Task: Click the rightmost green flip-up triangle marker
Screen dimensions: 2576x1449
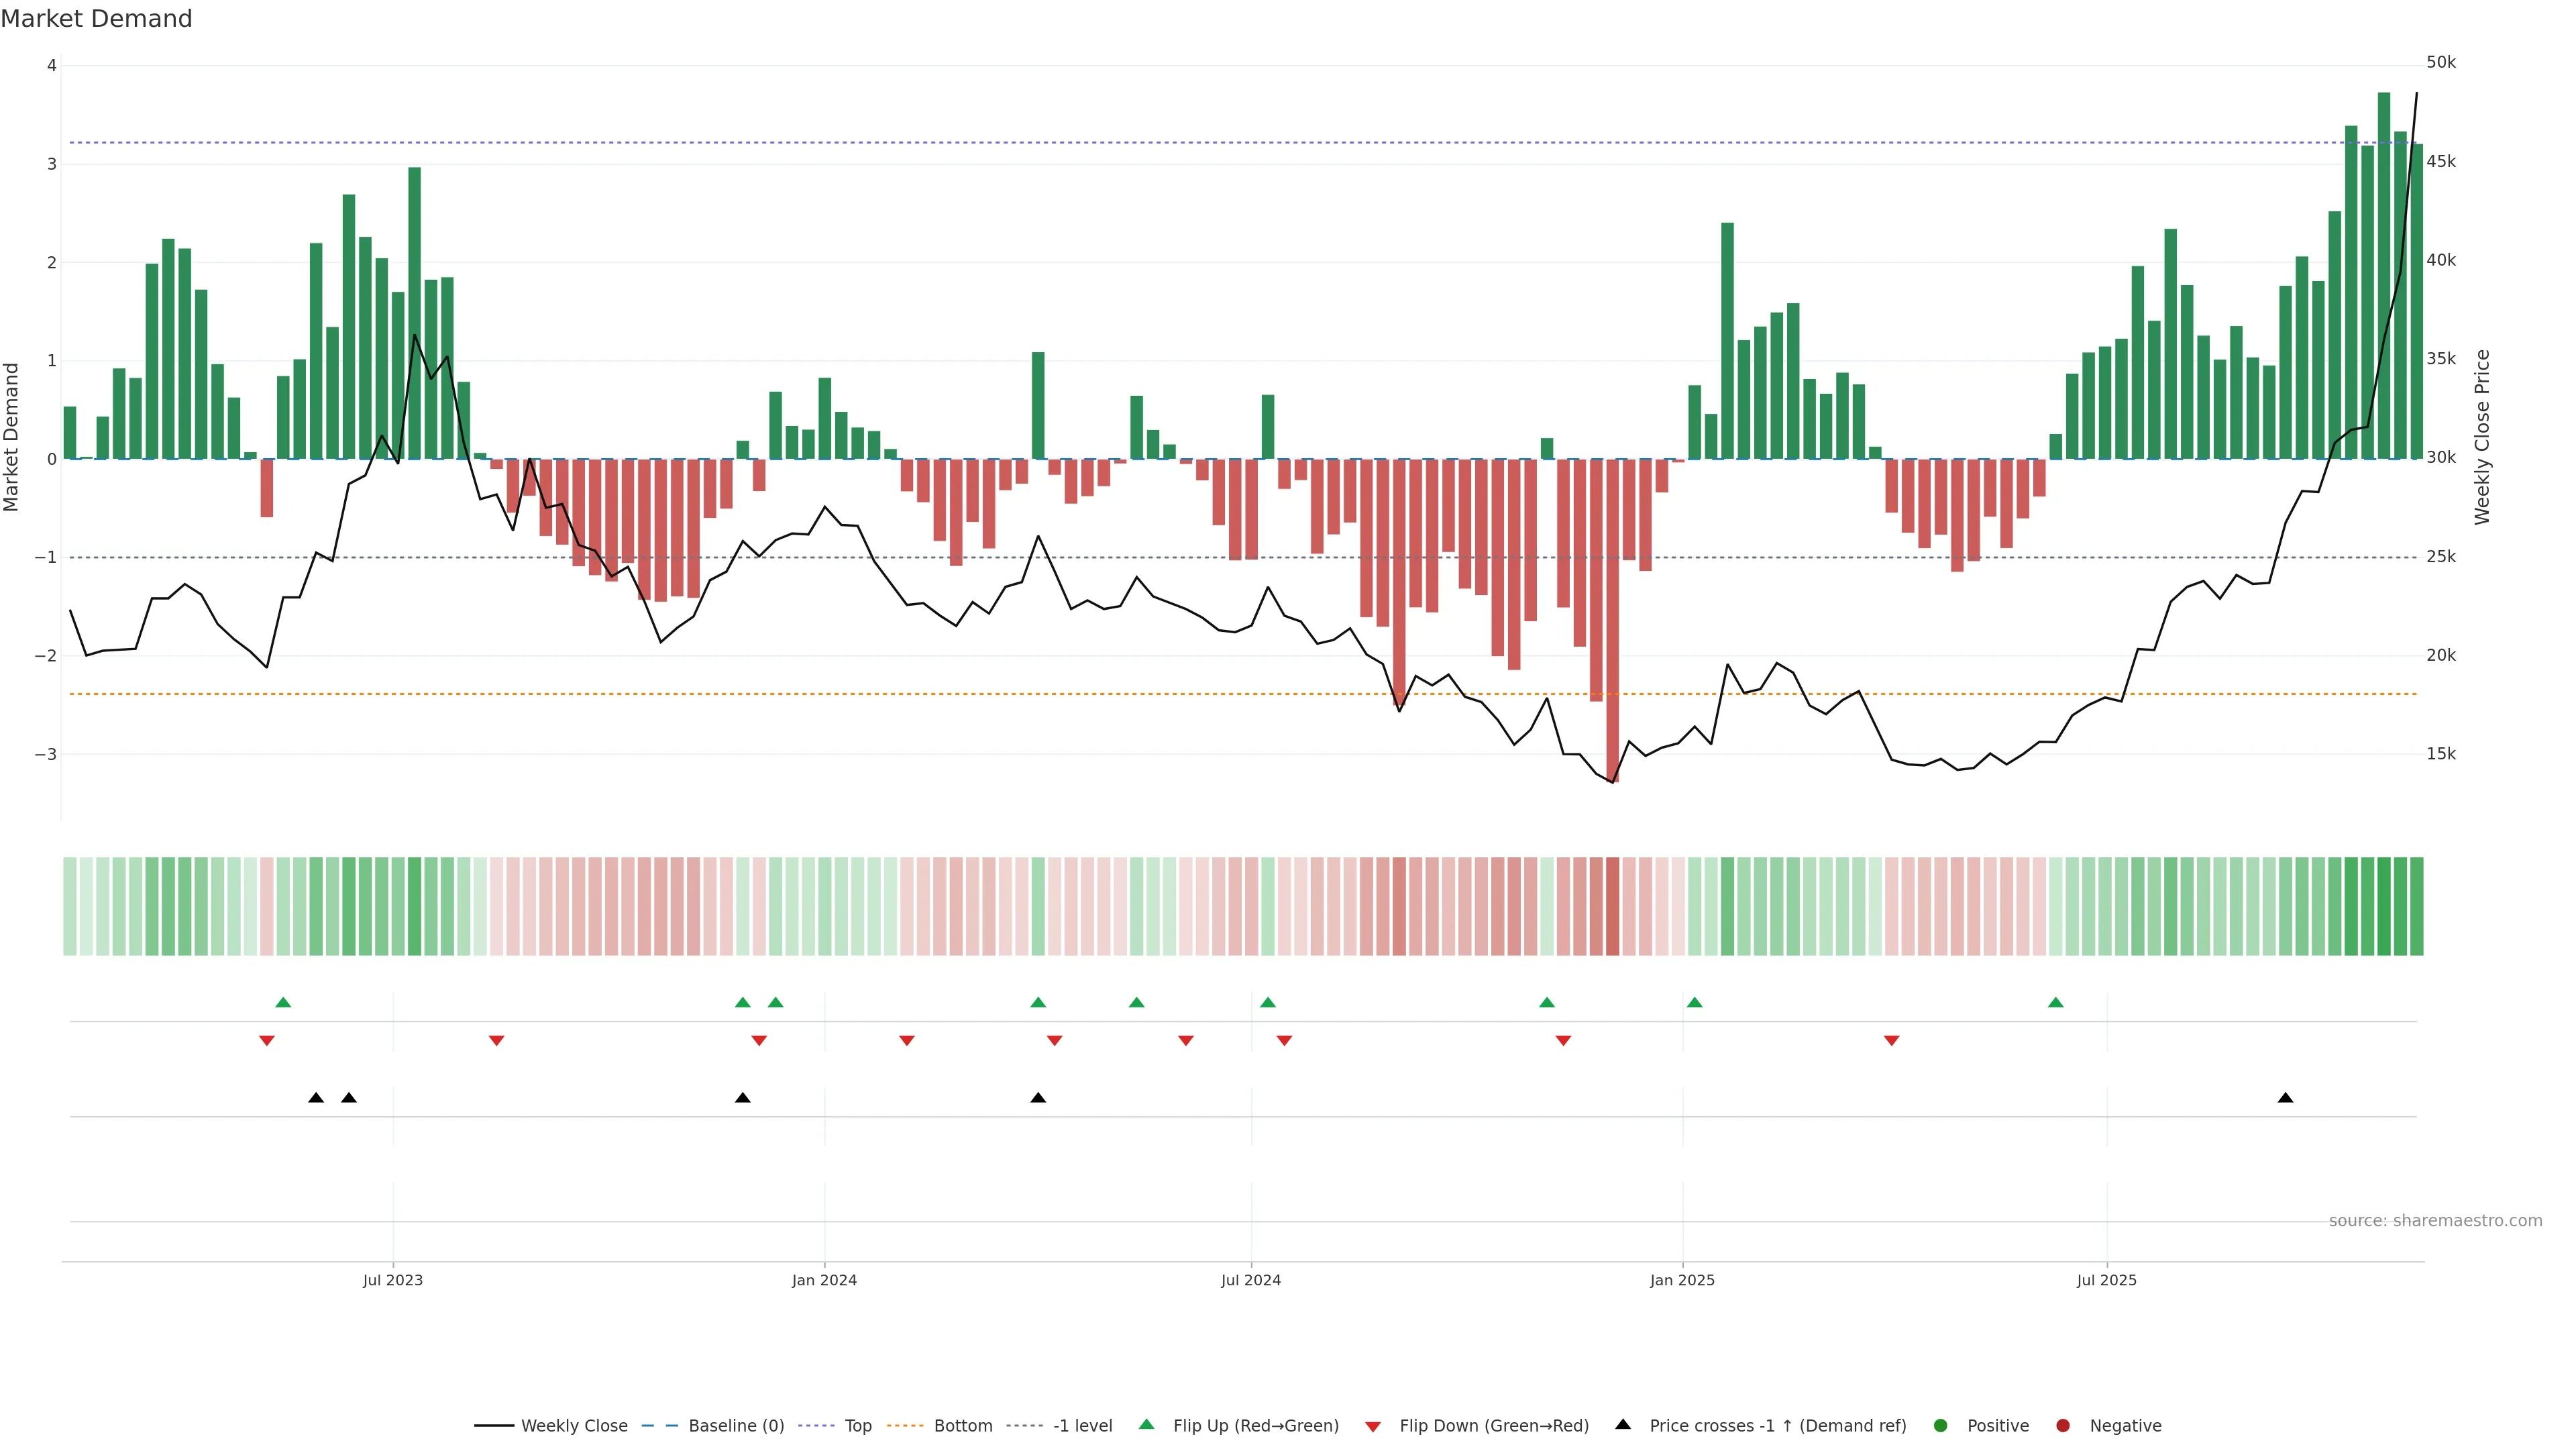Action: [x=2055, y=1002]
